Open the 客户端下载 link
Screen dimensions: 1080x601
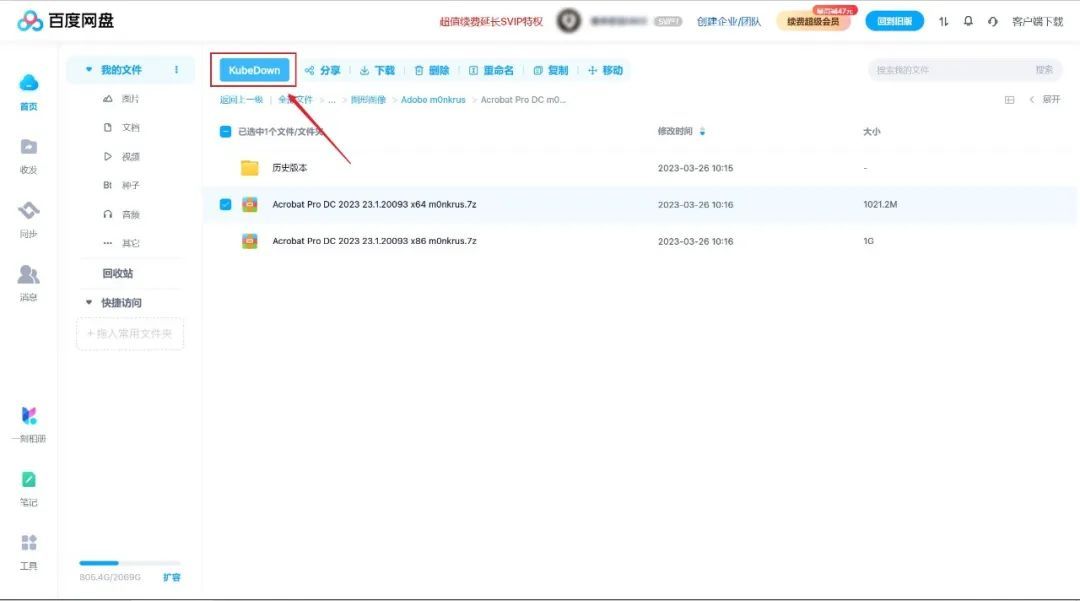1037,21
